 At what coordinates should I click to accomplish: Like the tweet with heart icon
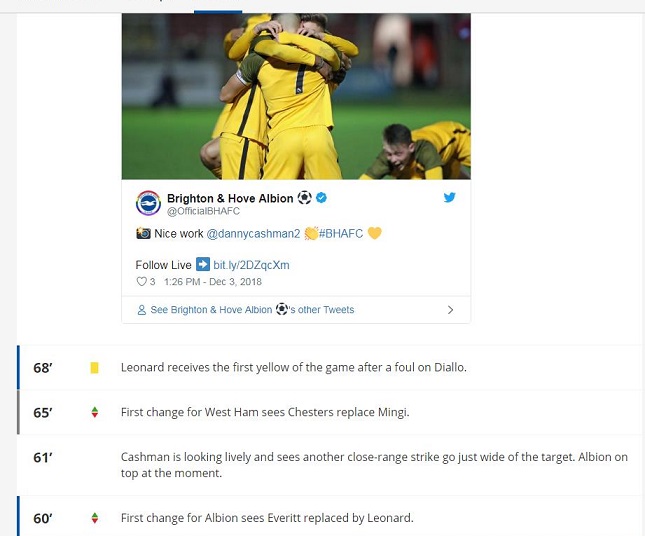point(142,282)
